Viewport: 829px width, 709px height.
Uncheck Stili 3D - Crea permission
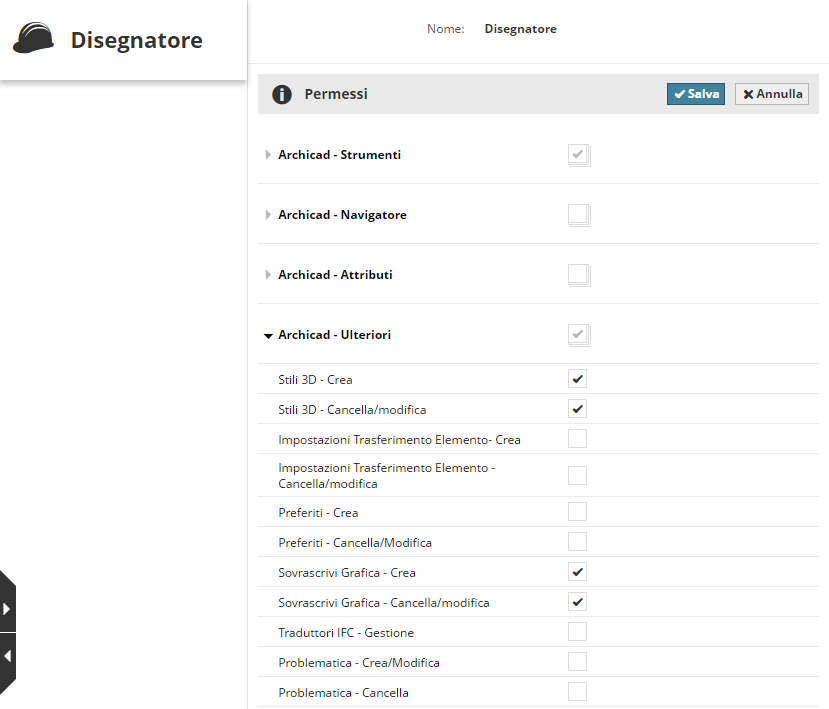point(577,379)
